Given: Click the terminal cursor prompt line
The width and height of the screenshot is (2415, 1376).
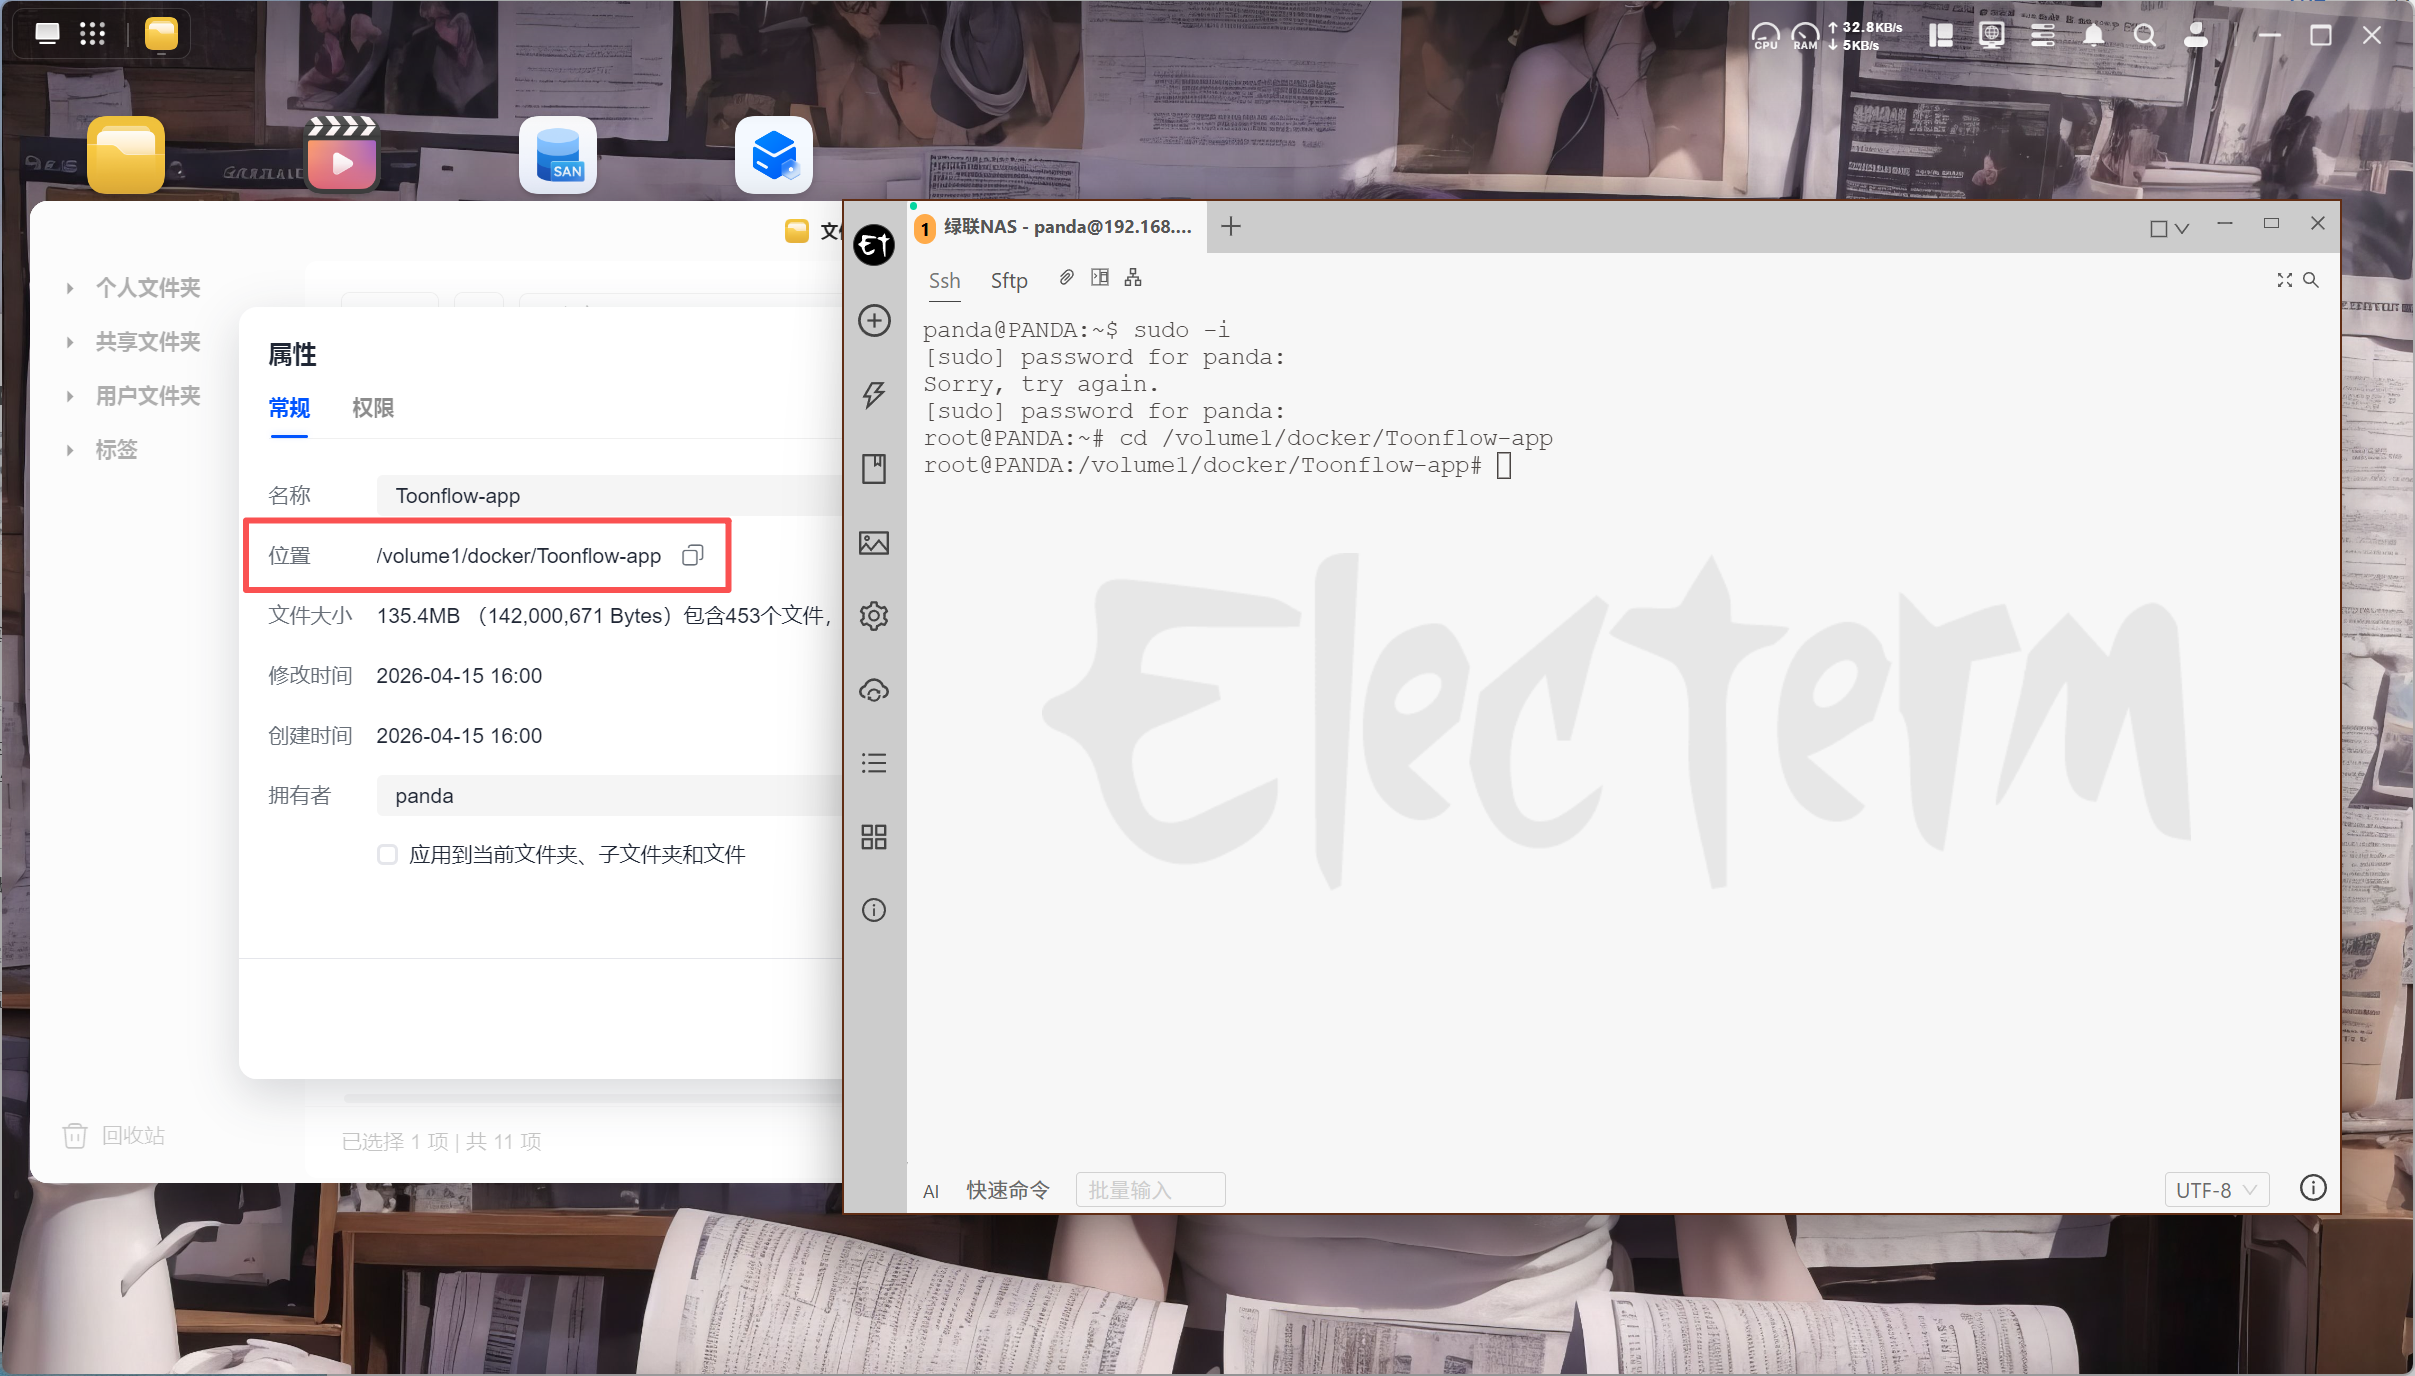Looking at the screenshot, I should tap(1217, 465).
